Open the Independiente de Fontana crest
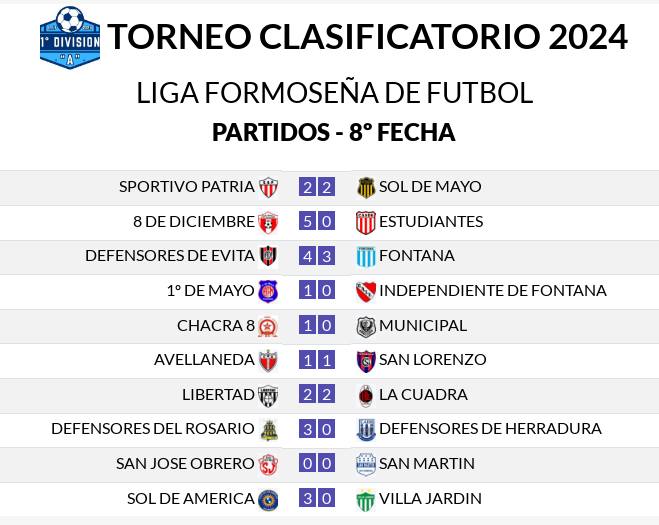 366,291
